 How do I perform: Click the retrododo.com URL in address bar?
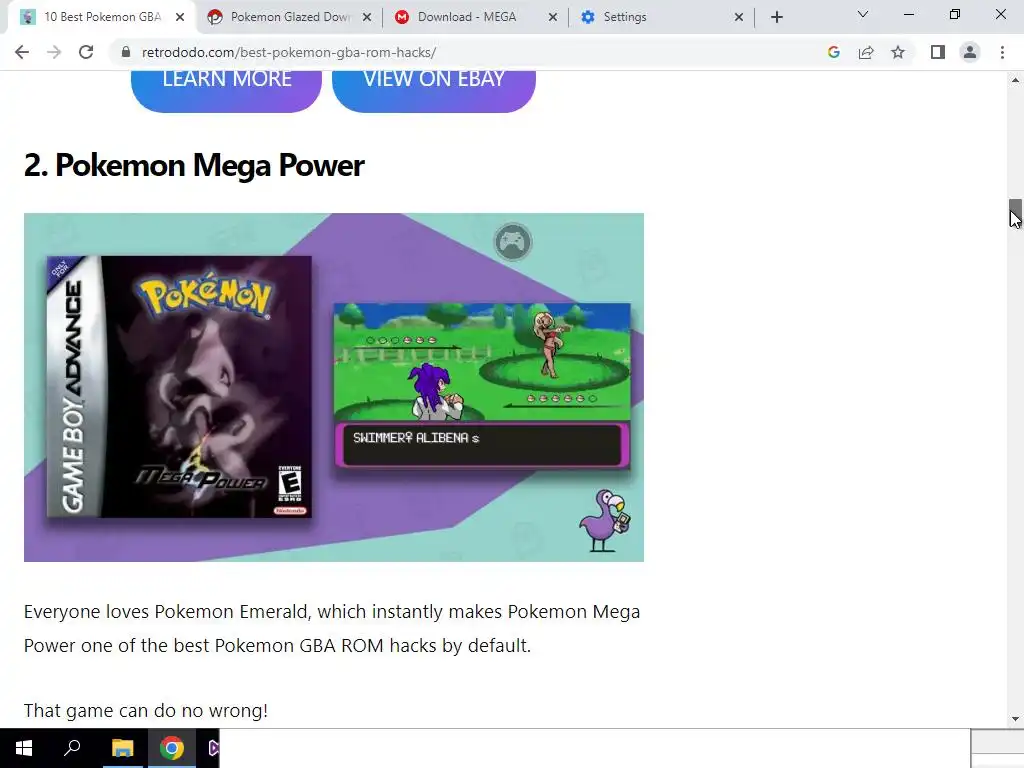click(289, 52)
